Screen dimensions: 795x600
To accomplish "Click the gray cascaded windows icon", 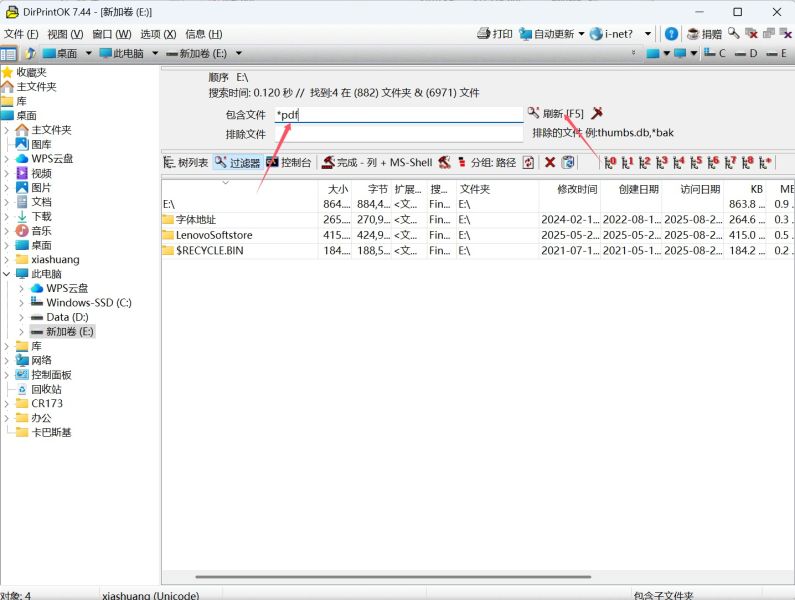I will click(x=769, y=33).
